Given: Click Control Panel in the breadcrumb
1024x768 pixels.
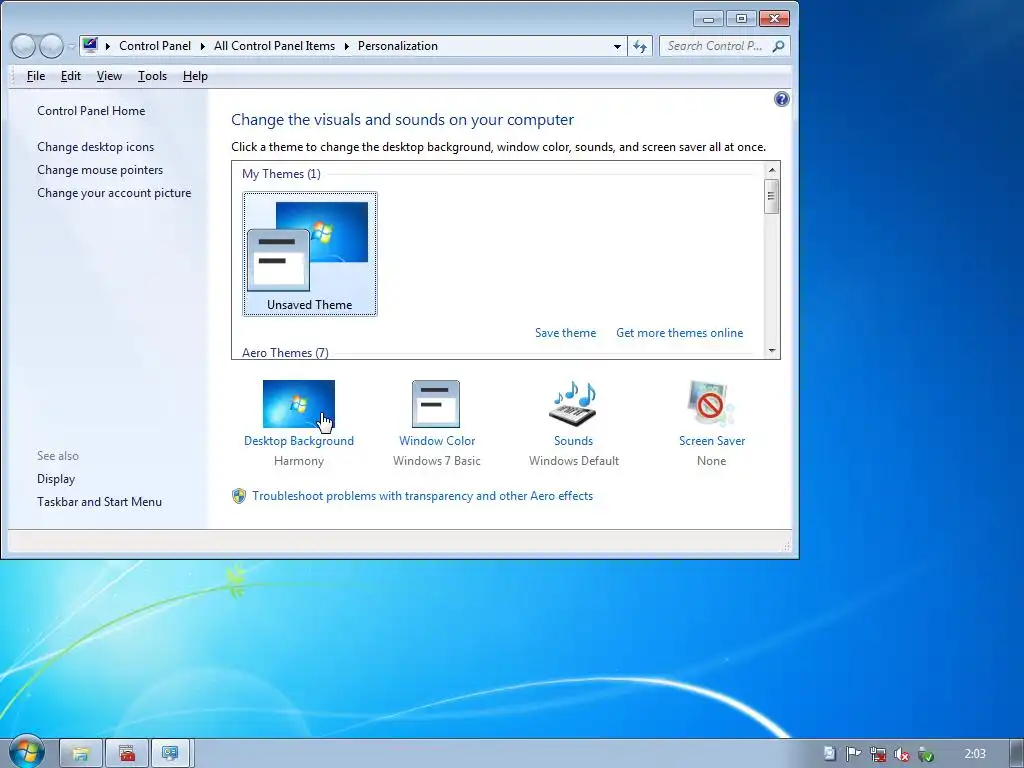Looking at the screenshot, I should coord(155,46).
